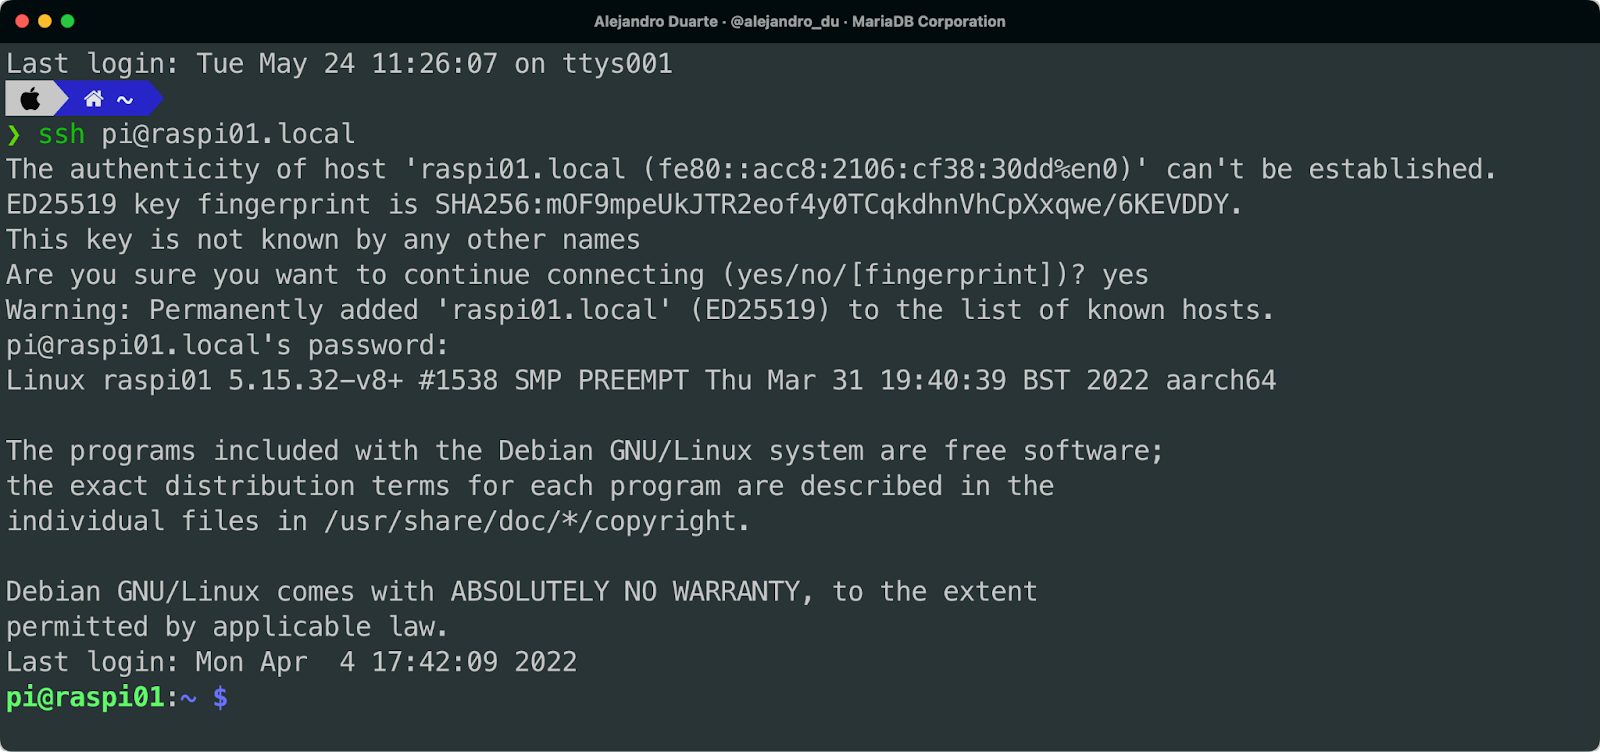Click the password prompt line
This screenshot has height=752, width=1600.
click(227, 346)
